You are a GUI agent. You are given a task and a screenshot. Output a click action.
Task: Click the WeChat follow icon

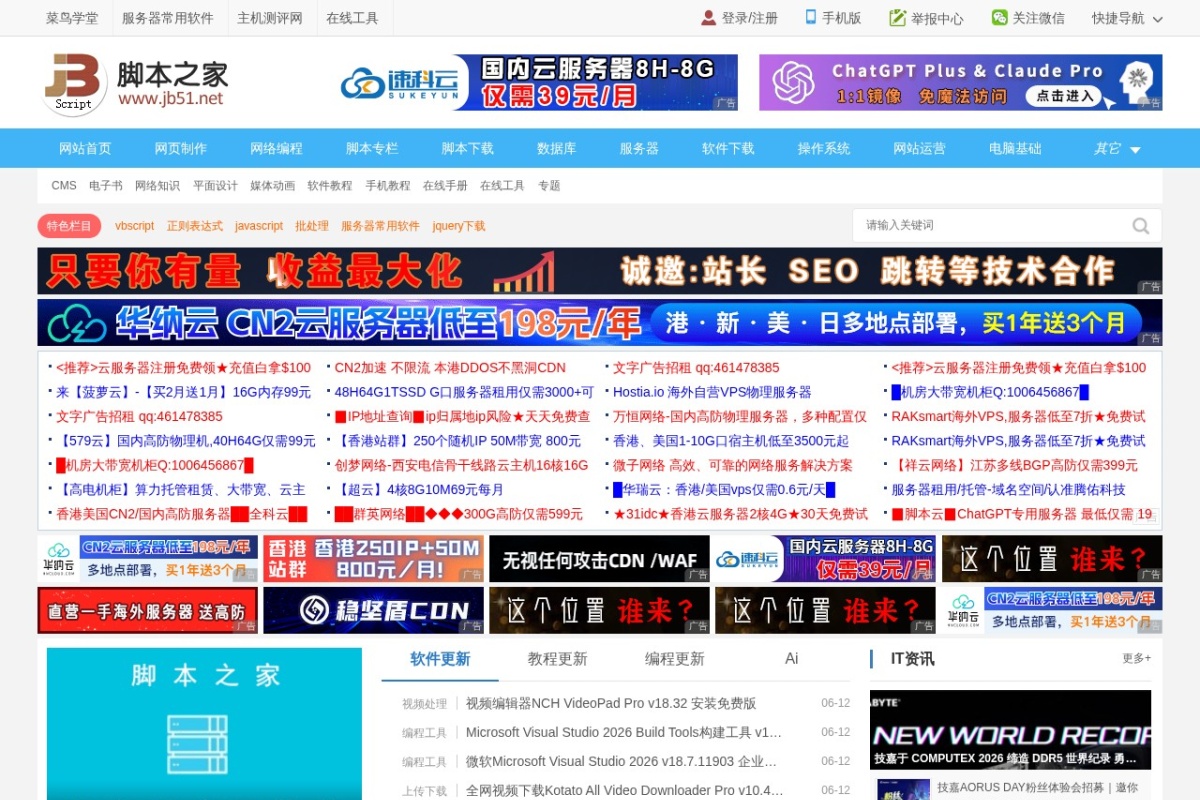pos(999,18)
